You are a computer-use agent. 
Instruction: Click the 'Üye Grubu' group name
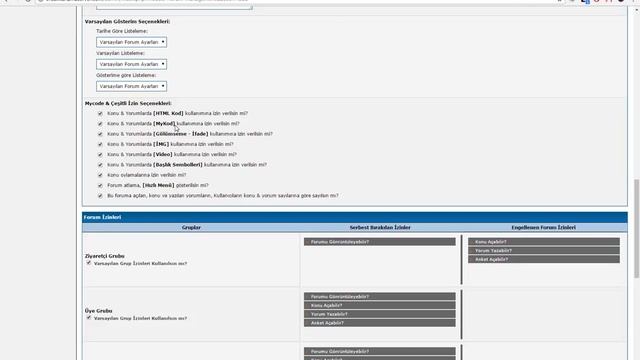tap(98, 311)
